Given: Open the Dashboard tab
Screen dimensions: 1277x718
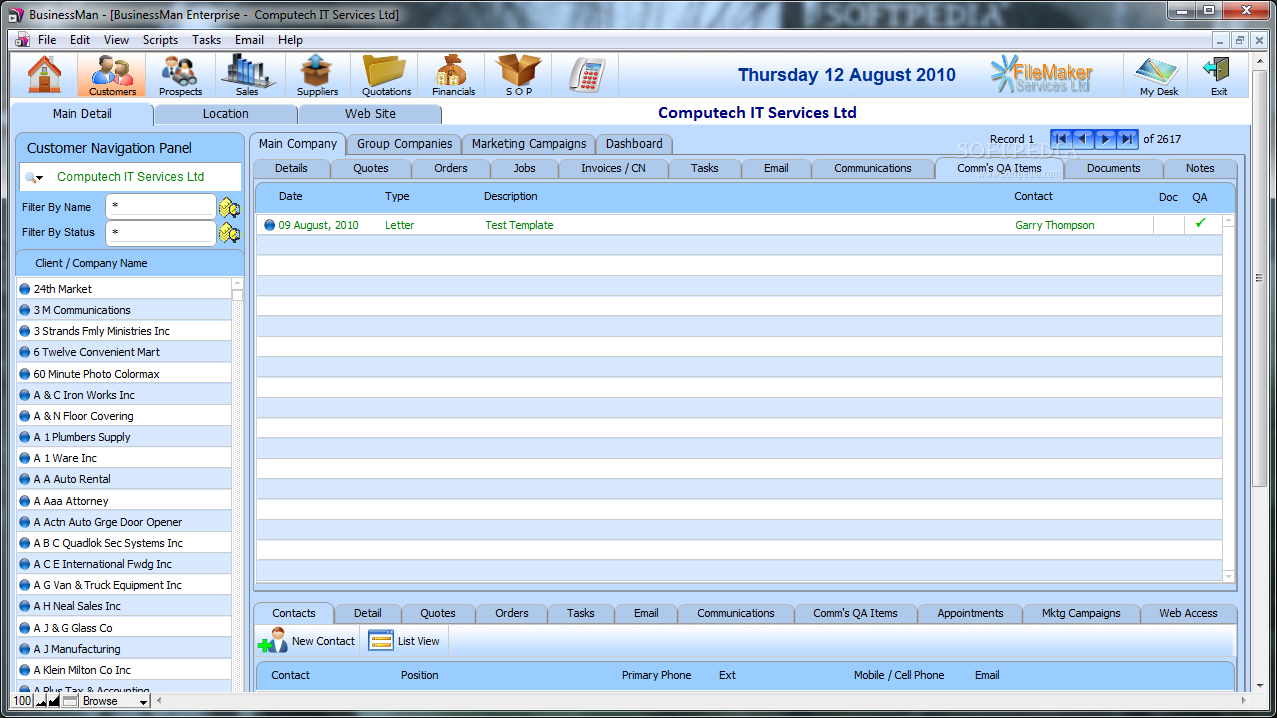Looking at the screenshot, I should (x=634, y=144).
